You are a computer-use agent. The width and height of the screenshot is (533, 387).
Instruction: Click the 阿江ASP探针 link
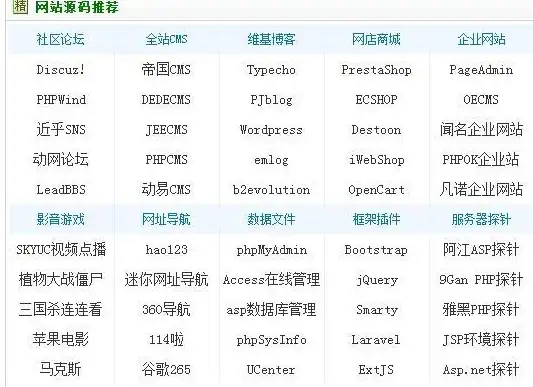[x=481, y=250]
